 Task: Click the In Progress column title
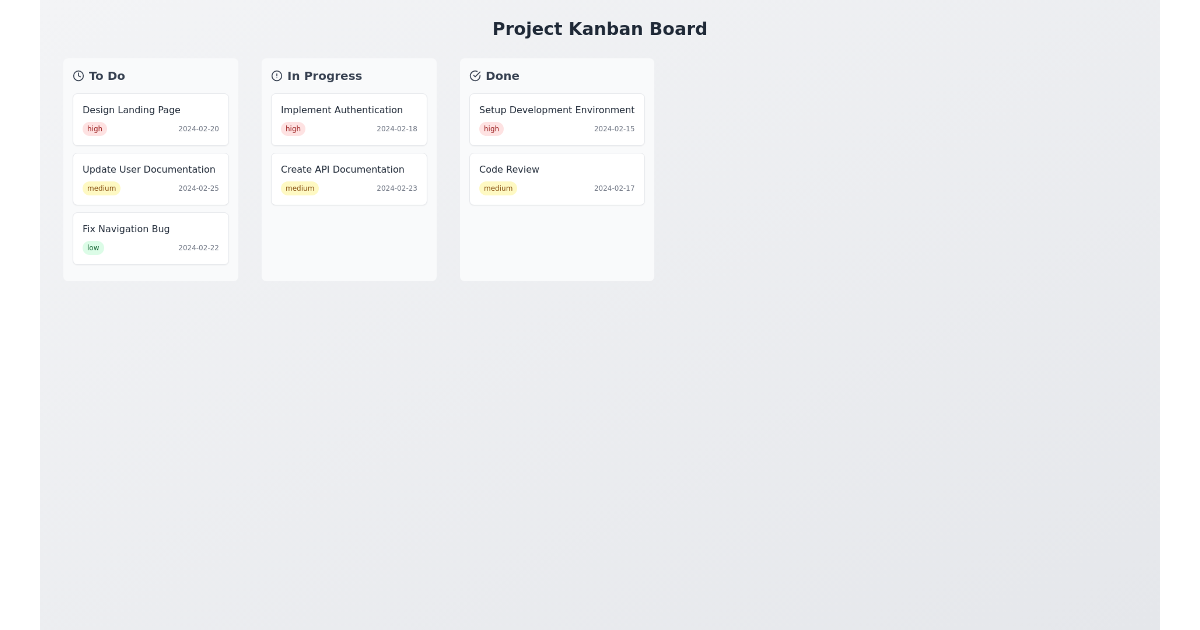324,76
